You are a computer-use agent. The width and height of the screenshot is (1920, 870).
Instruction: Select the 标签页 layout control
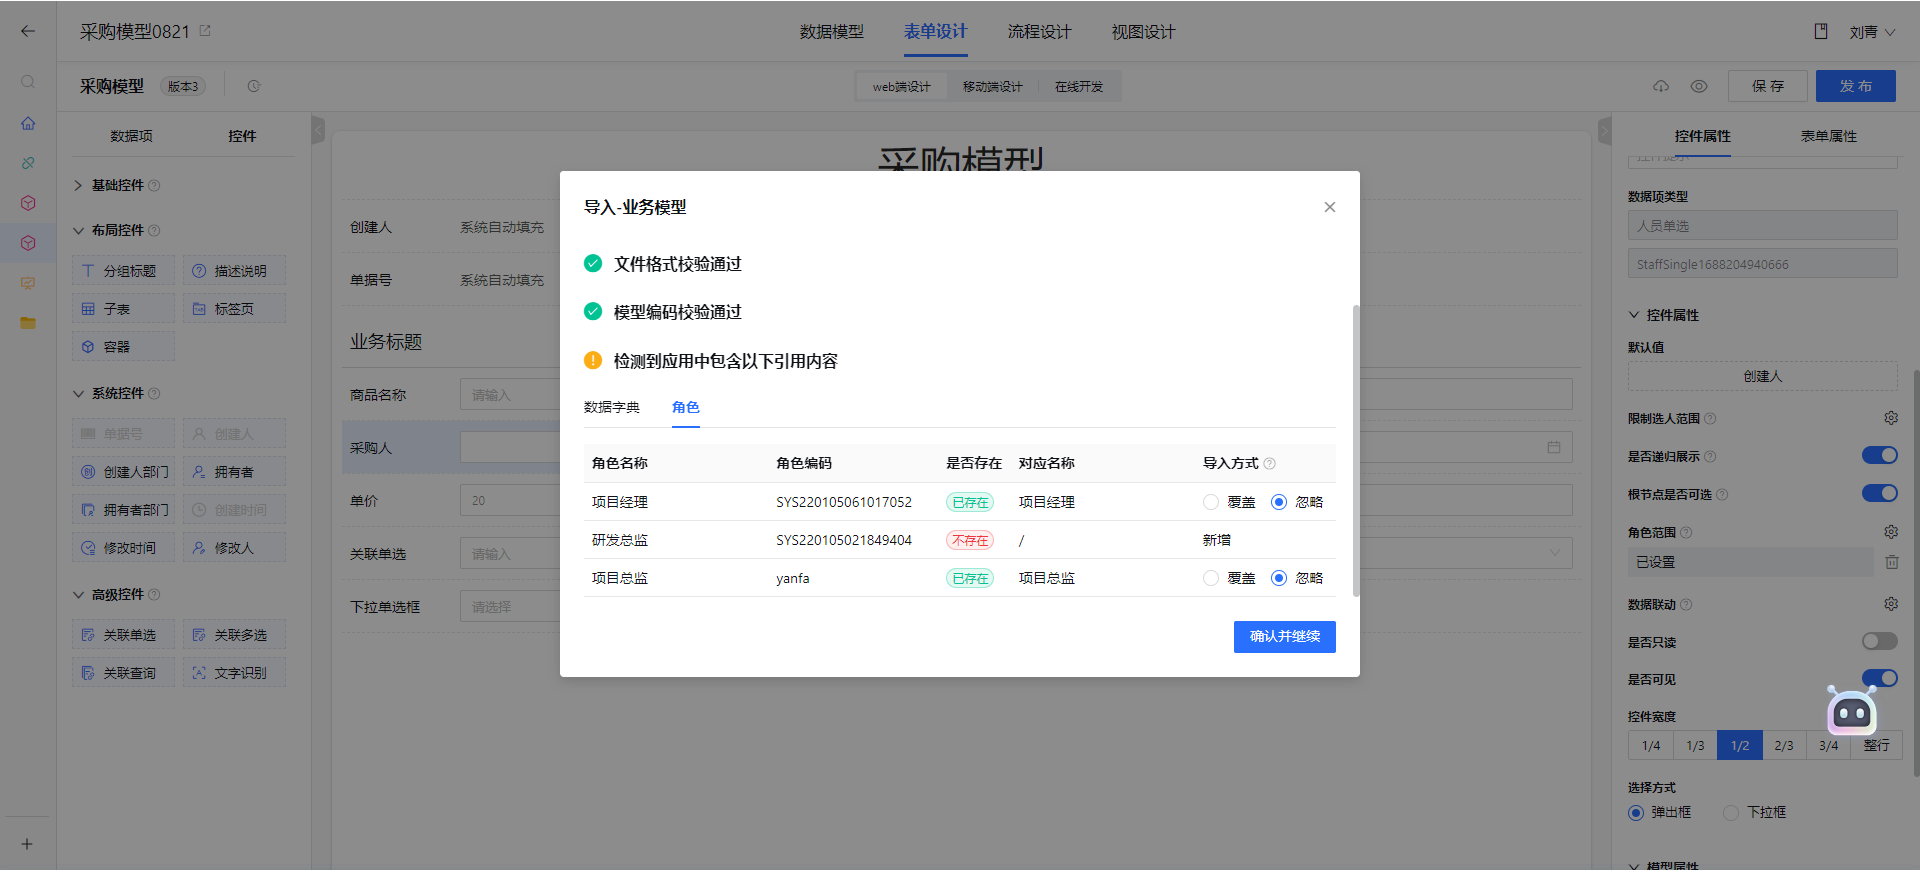pos(234,309)
